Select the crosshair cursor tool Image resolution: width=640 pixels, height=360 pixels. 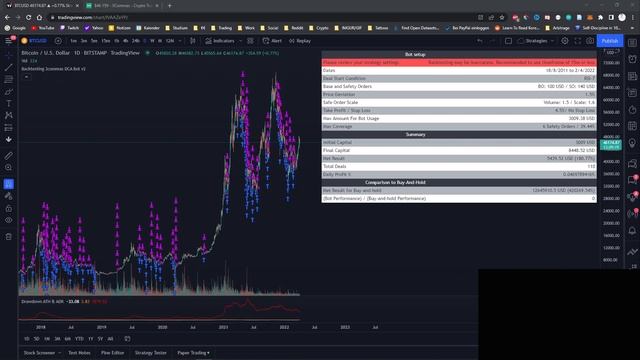coord(9,55)
